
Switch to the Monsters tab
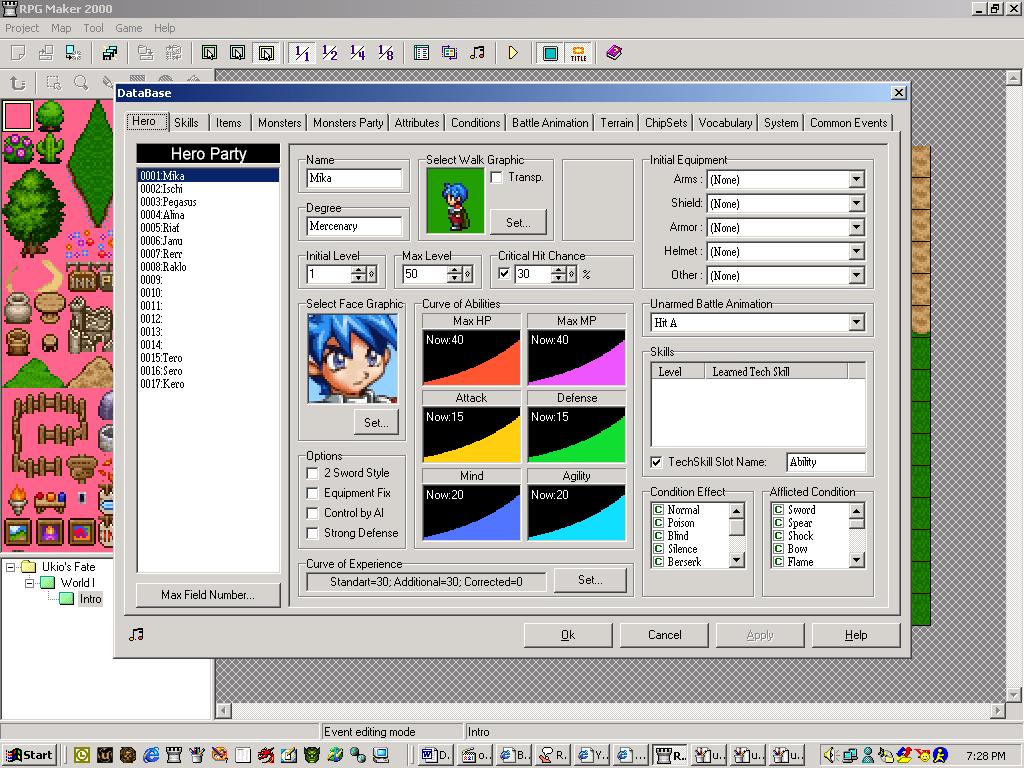click(x=279, y=122)
